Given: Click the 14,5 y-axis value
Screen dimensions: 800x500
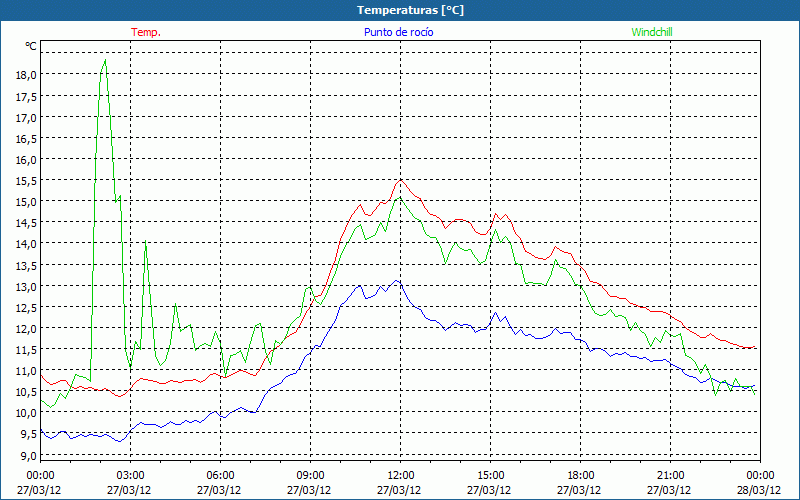Looking at the screenshot, I should [x=27, y=222].
